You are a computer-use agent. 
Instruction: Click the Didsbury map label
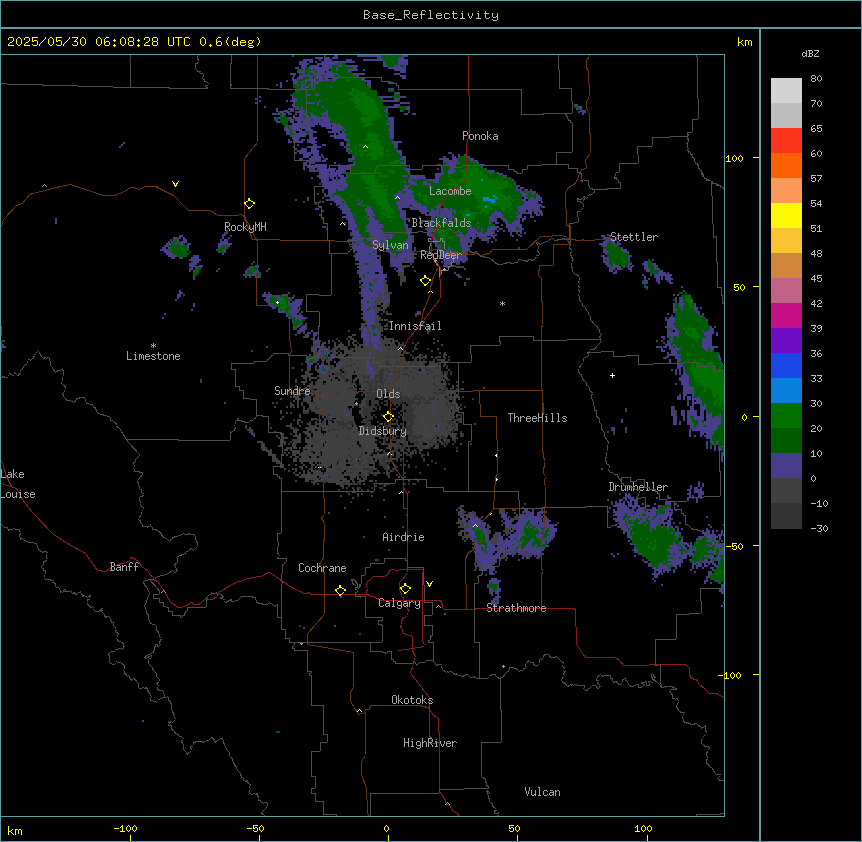pyautogui.click(x=383, y=431)
